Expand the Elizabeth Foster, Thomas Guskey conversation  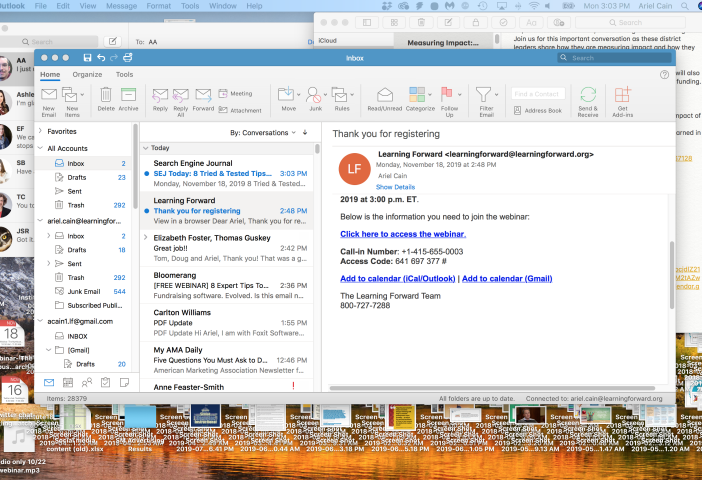(146, 237)
